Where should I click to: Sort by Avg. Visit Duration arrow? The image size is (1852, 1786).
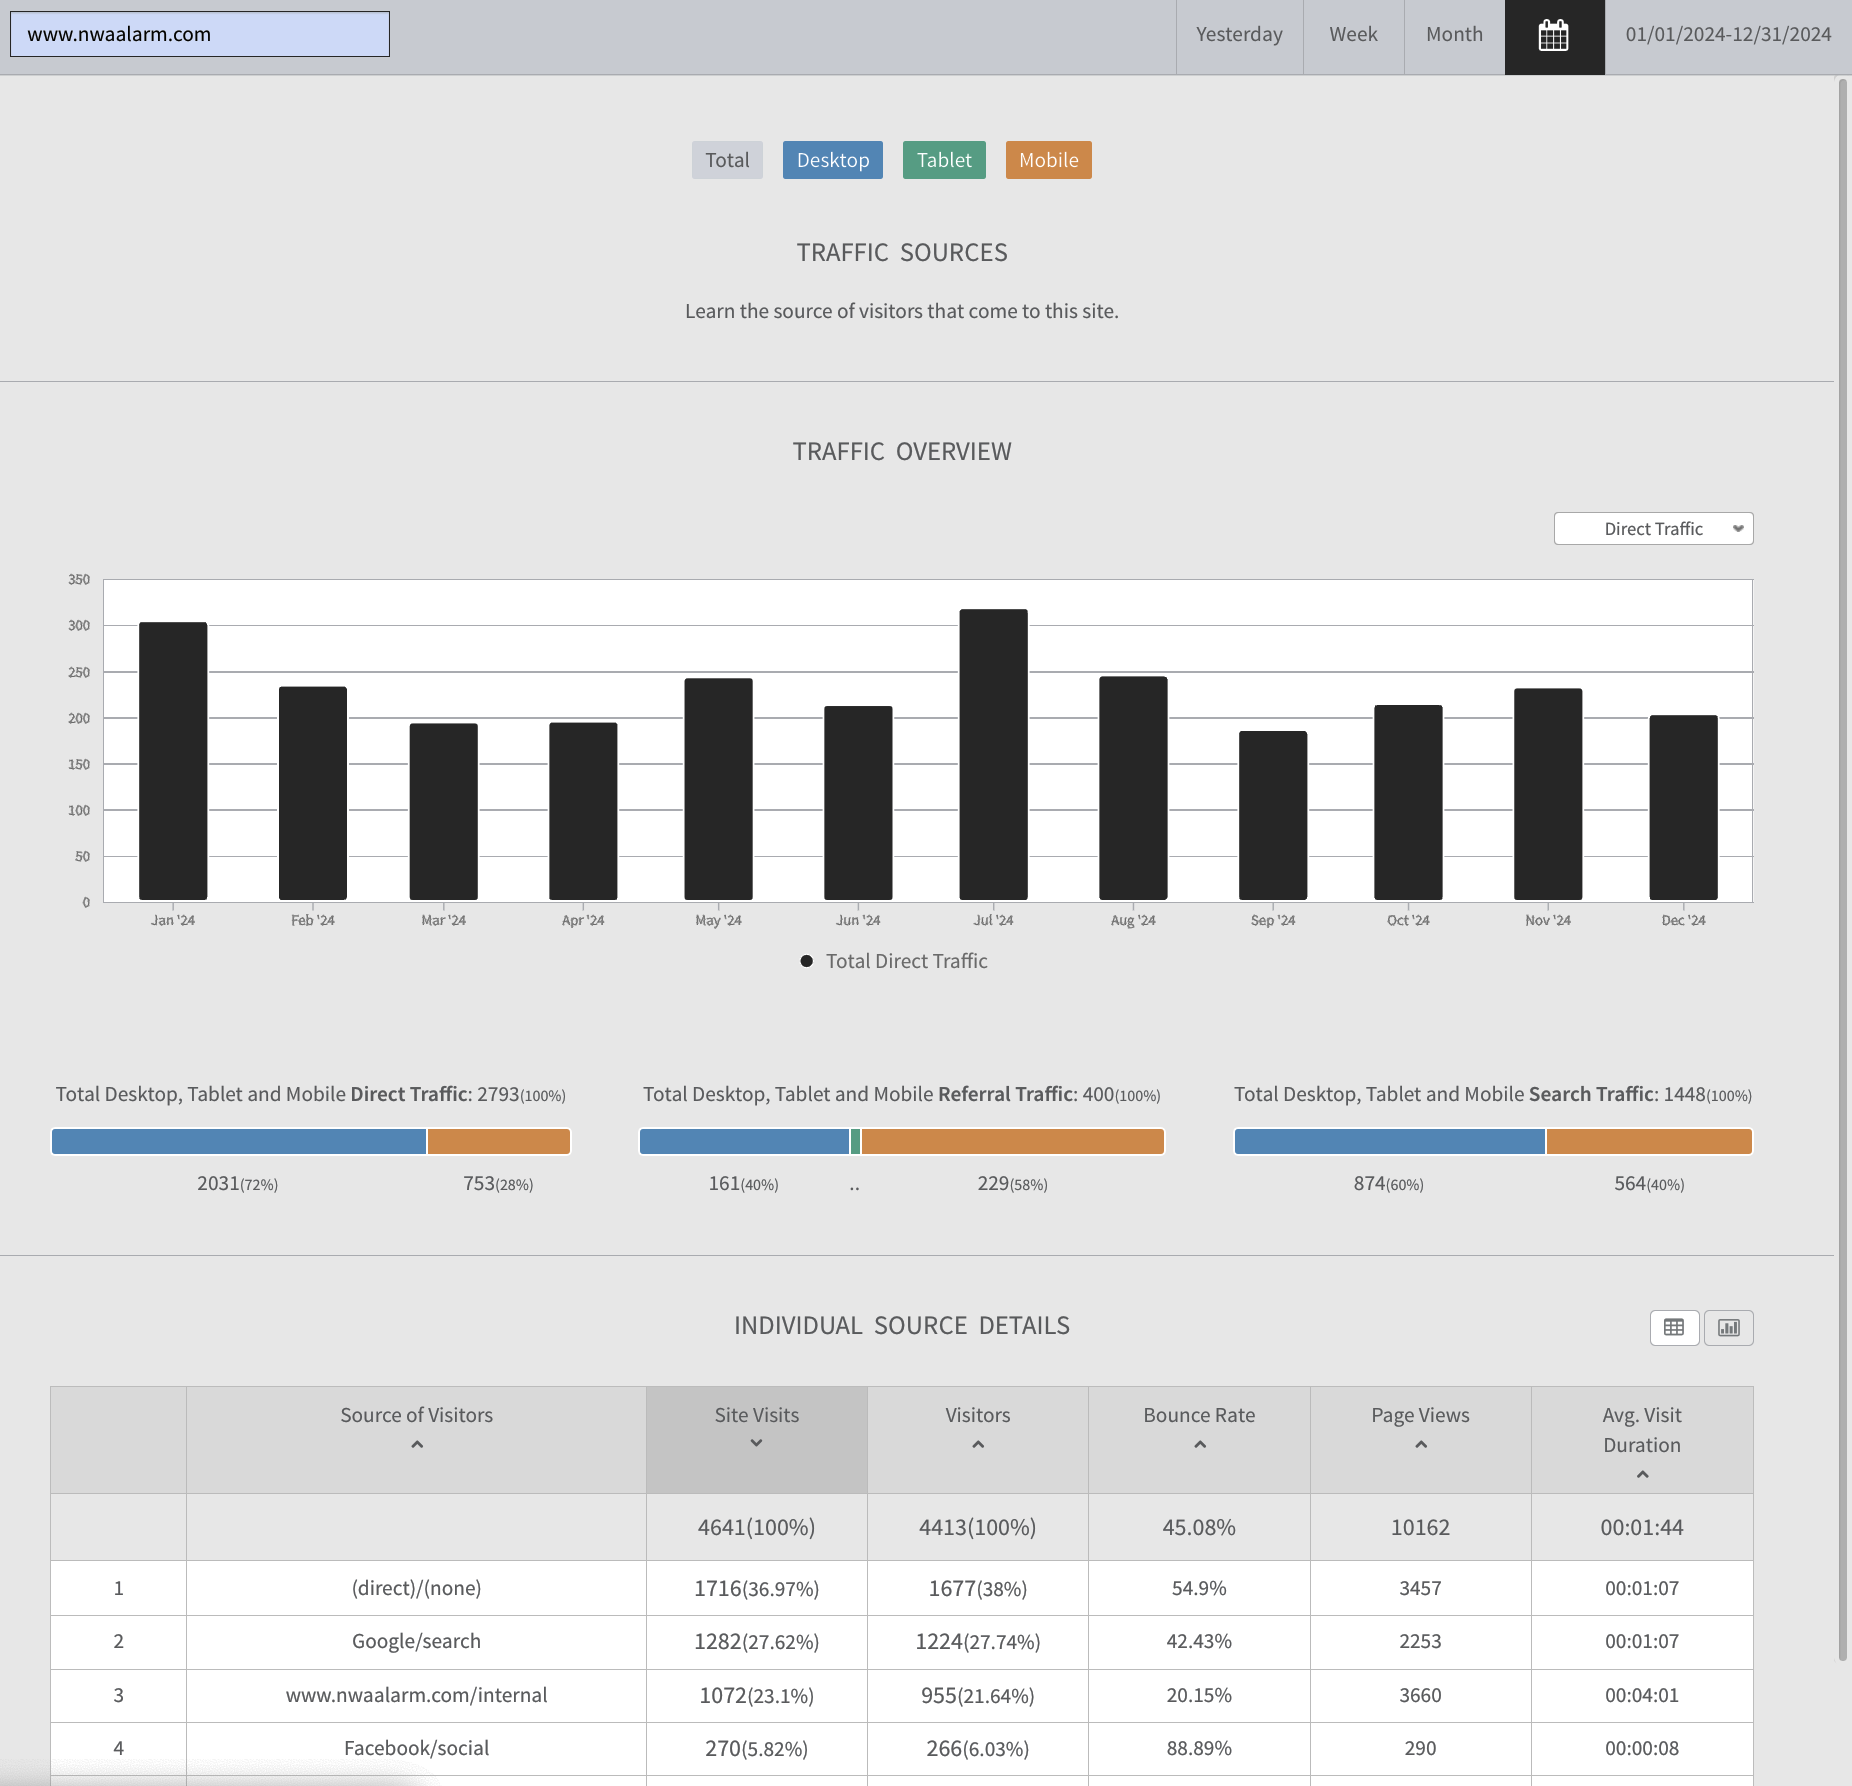[1642, 1474]
